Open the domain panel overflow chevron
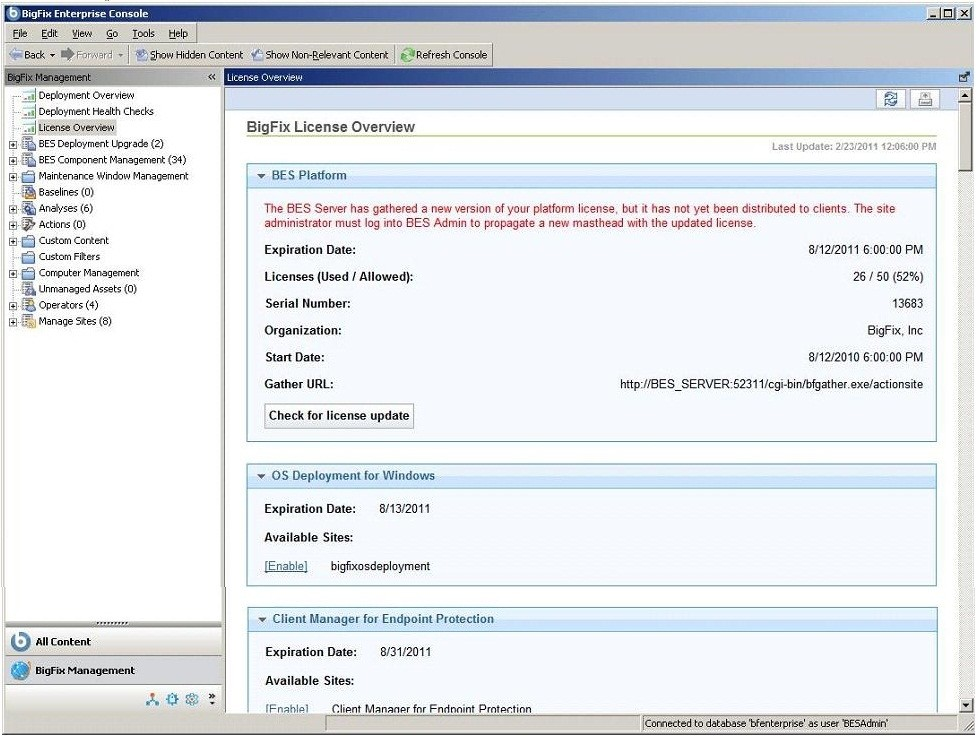 pos(212,699)
